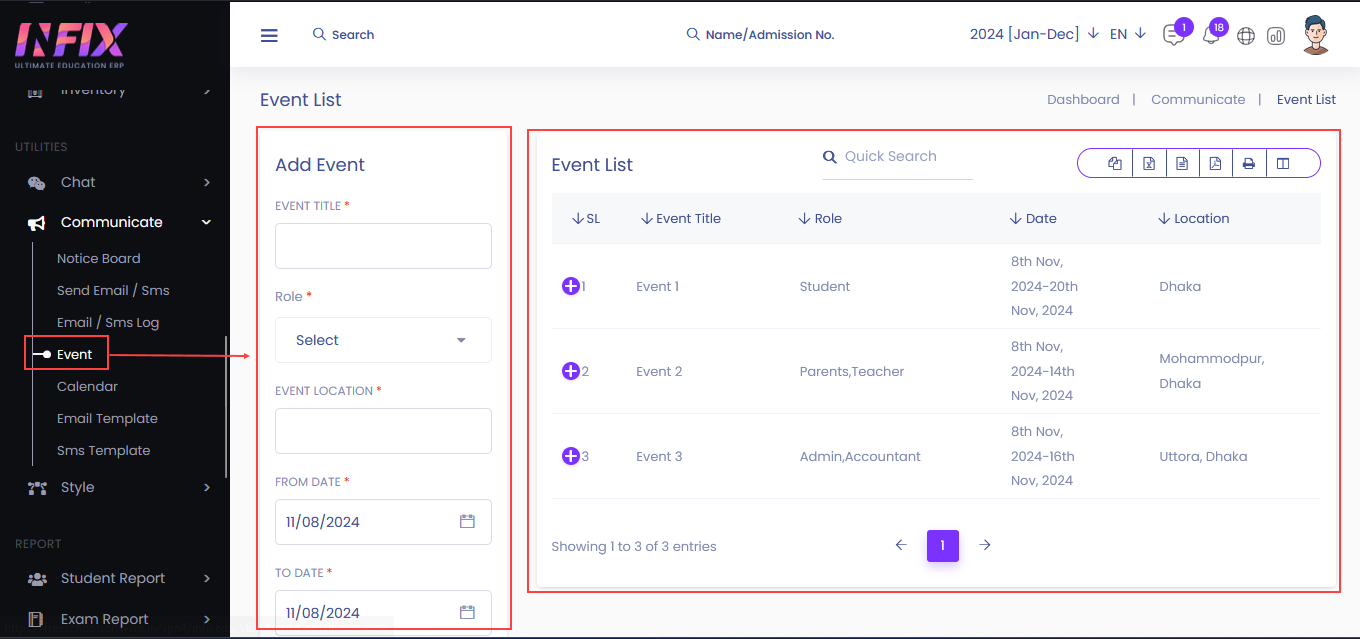
Task: Open Send Email / Sms menu item
Action: coord(113,290)
